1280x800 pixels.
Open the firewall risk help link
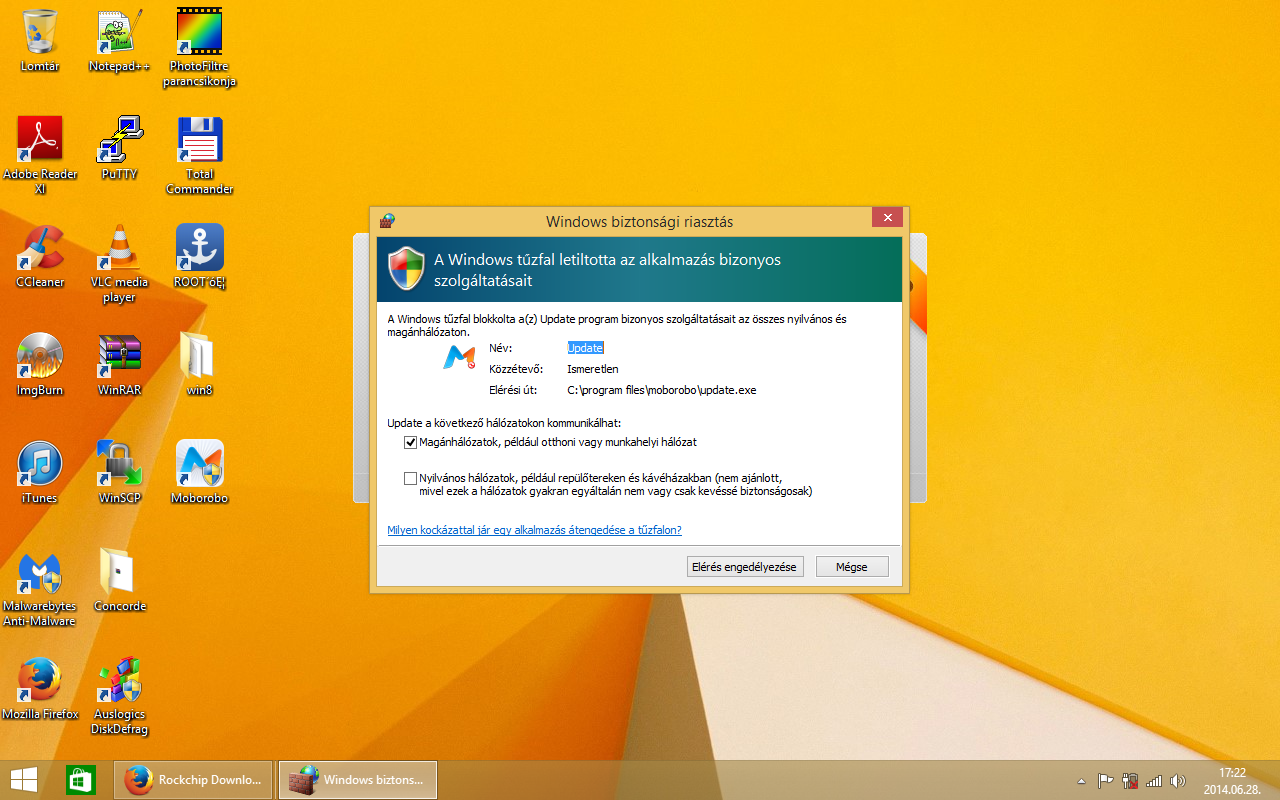tap(534, 530)
